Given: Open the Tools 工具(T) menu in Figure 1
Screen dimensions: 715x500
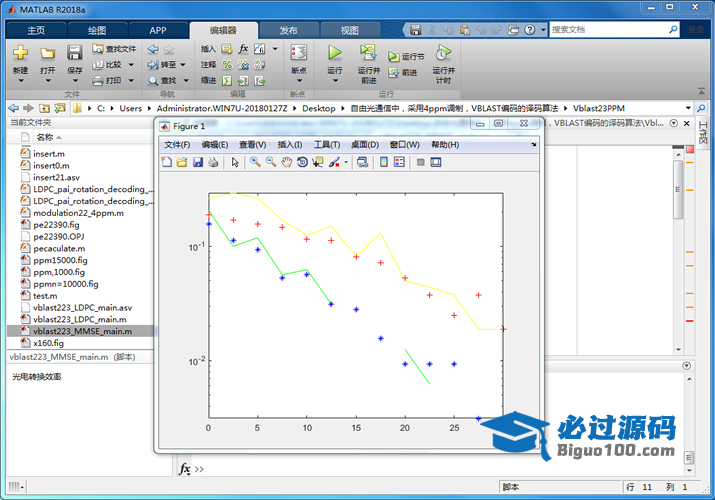Looking at the screenshot, I should click(326, 145).
